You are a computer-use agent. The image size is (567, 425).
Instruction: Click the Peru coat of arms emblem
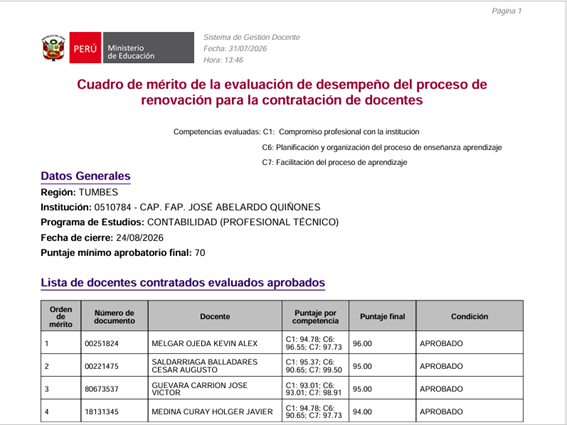(54, 48)
